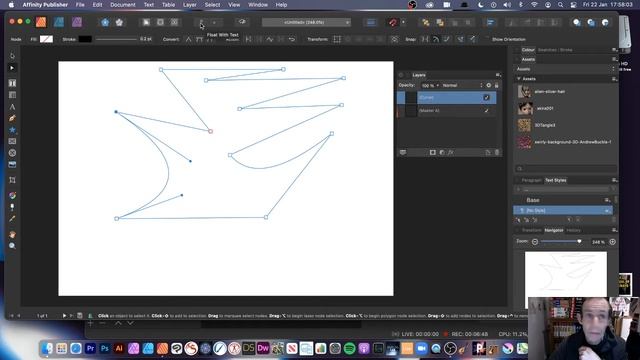Convert node to sharp icon

pos(188,39)
